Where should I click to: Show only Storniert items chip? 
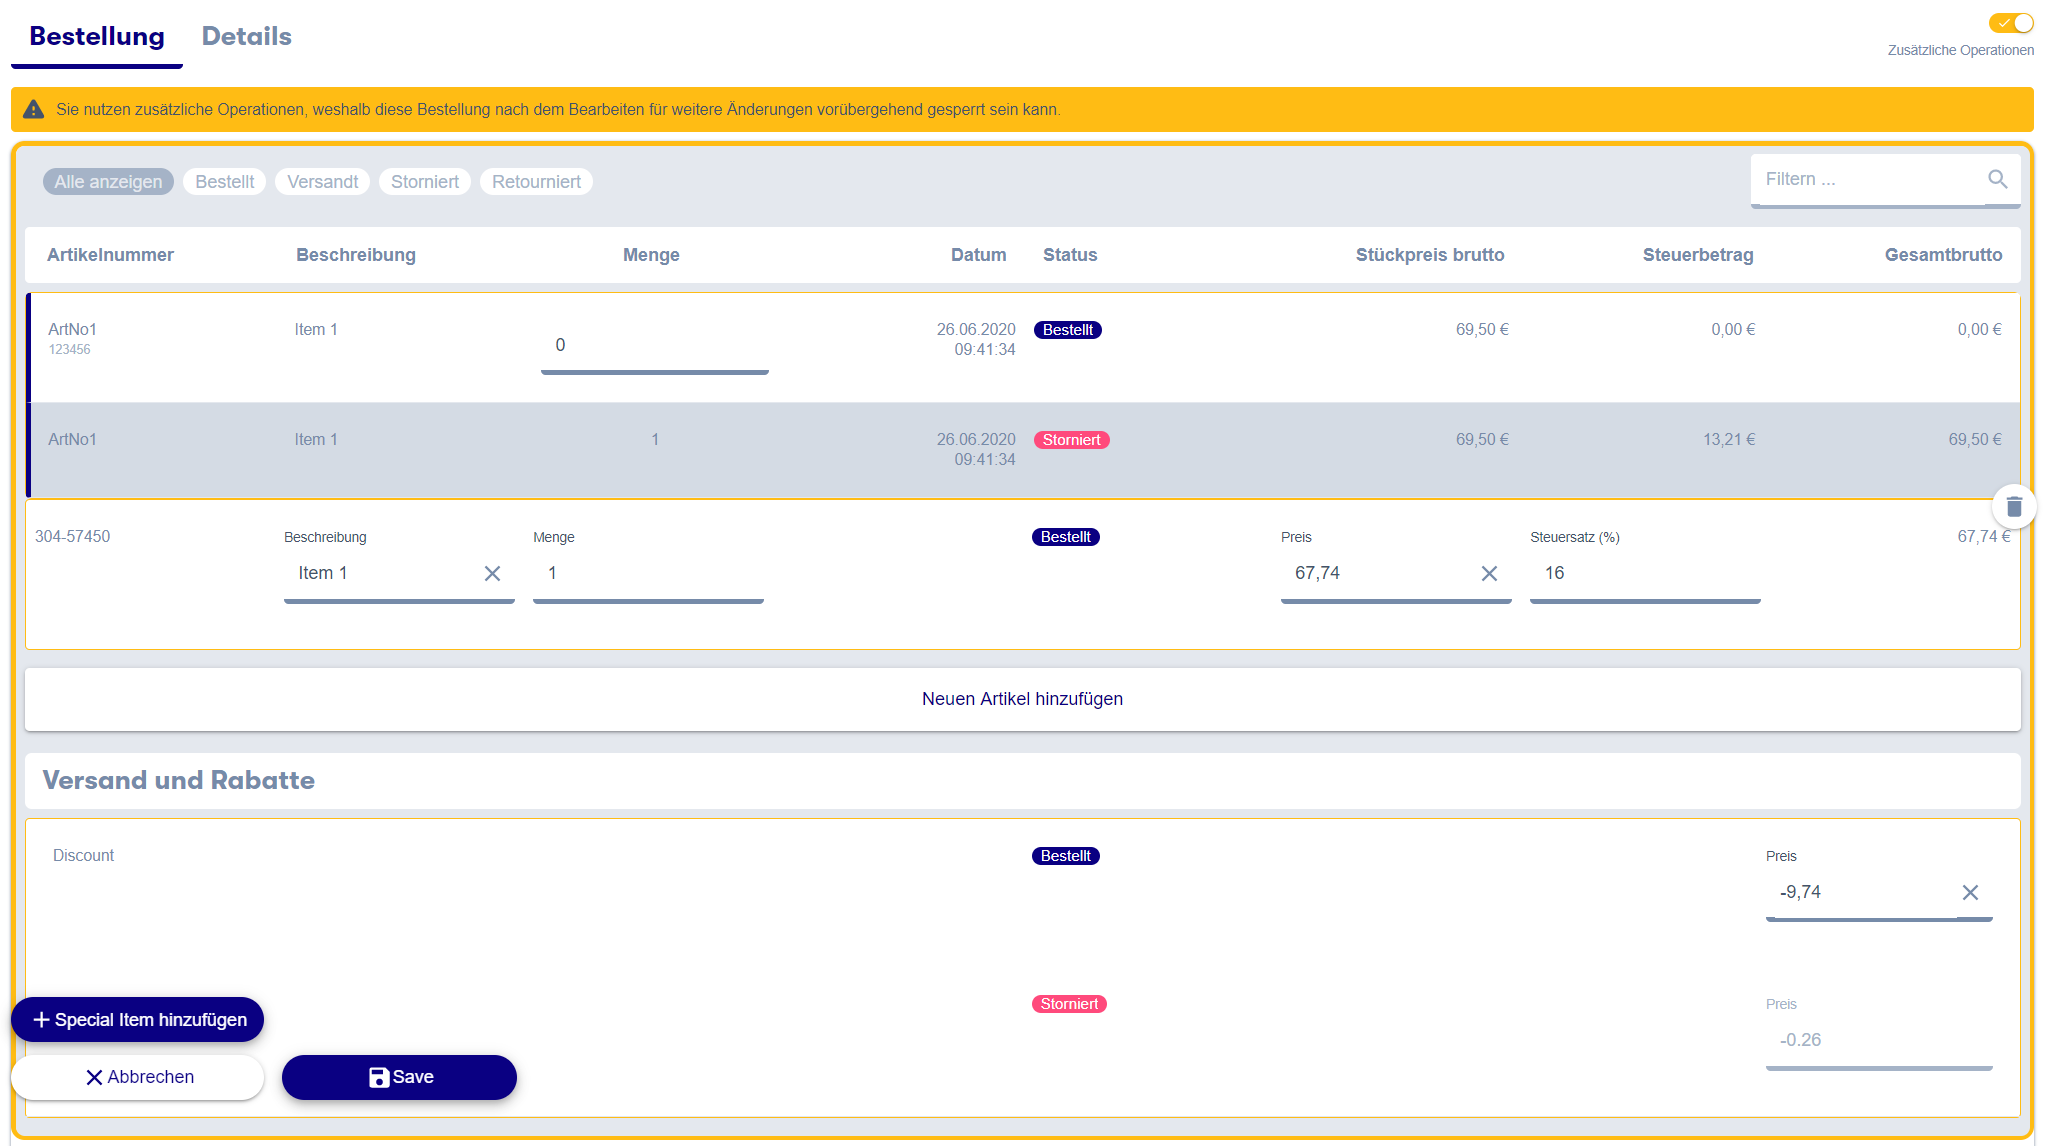point(425,181)
